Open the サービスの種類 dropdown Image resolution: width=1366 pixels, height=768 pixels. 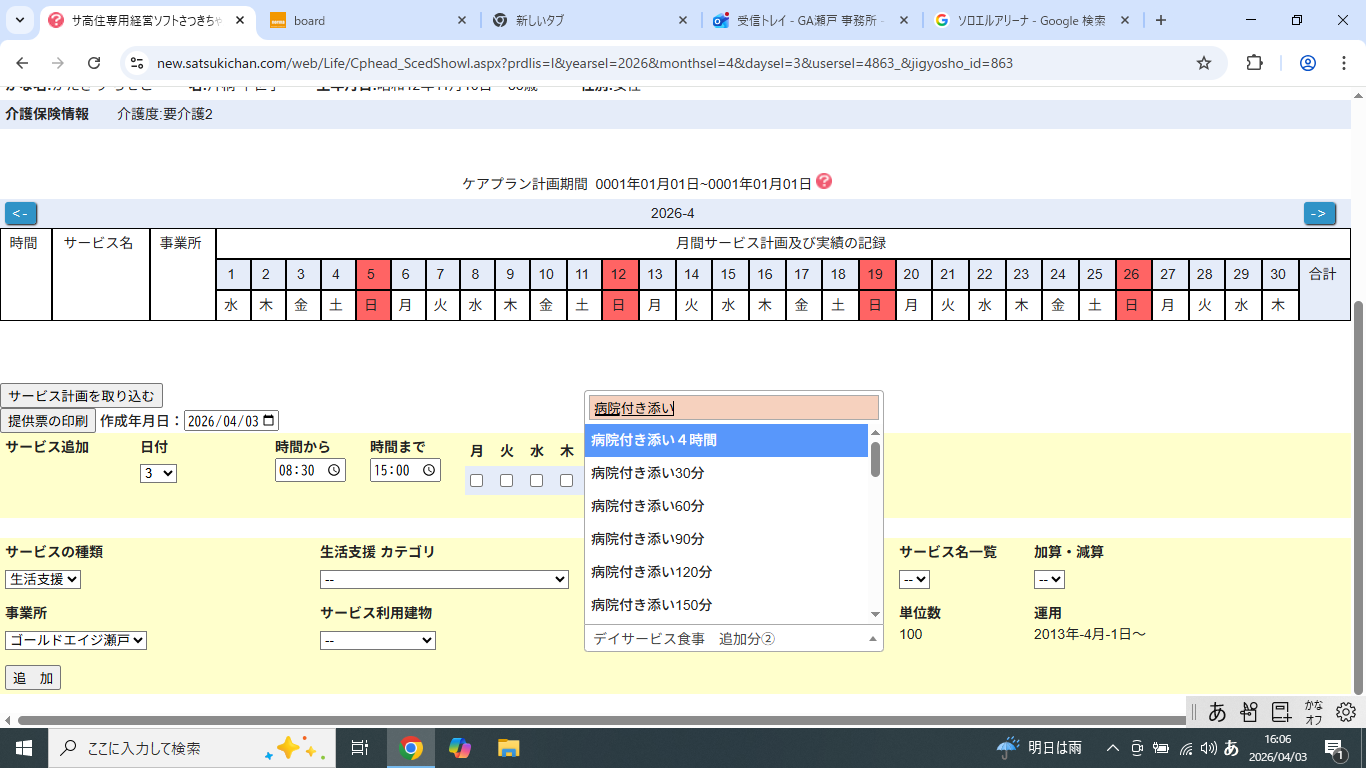coord(43,579)
